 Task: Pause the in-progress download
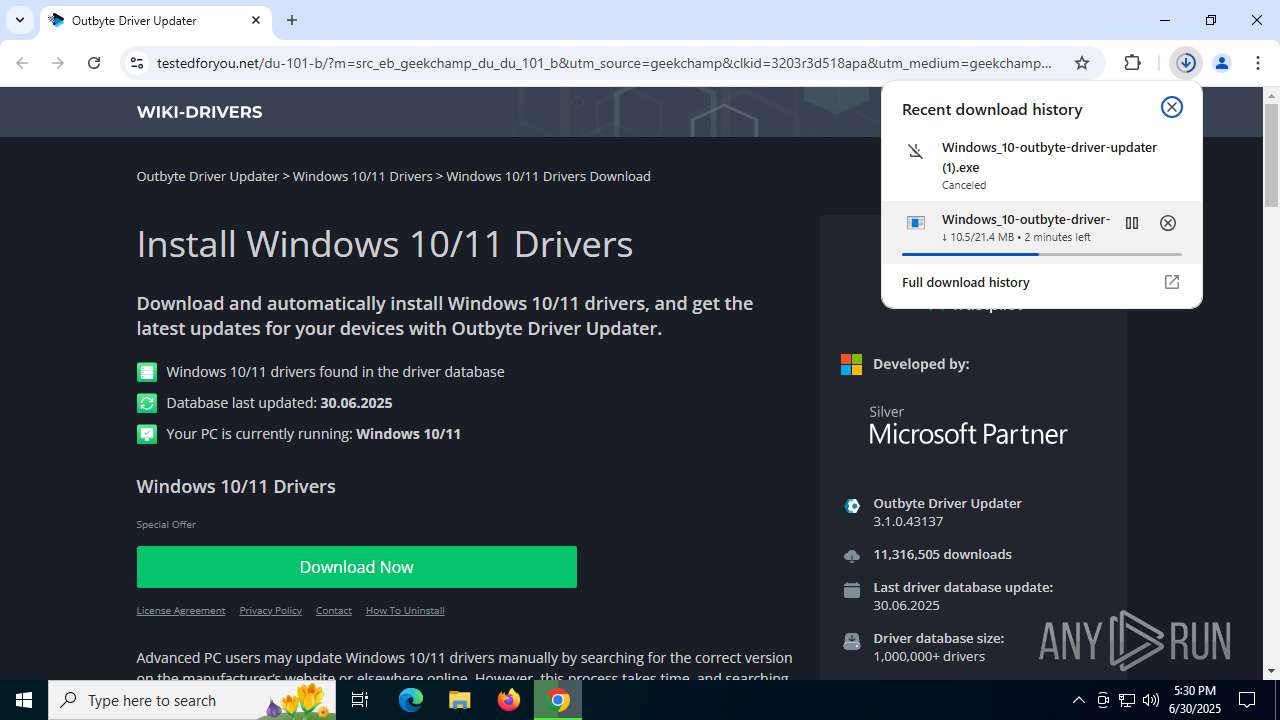click(x=1132, y=223)
